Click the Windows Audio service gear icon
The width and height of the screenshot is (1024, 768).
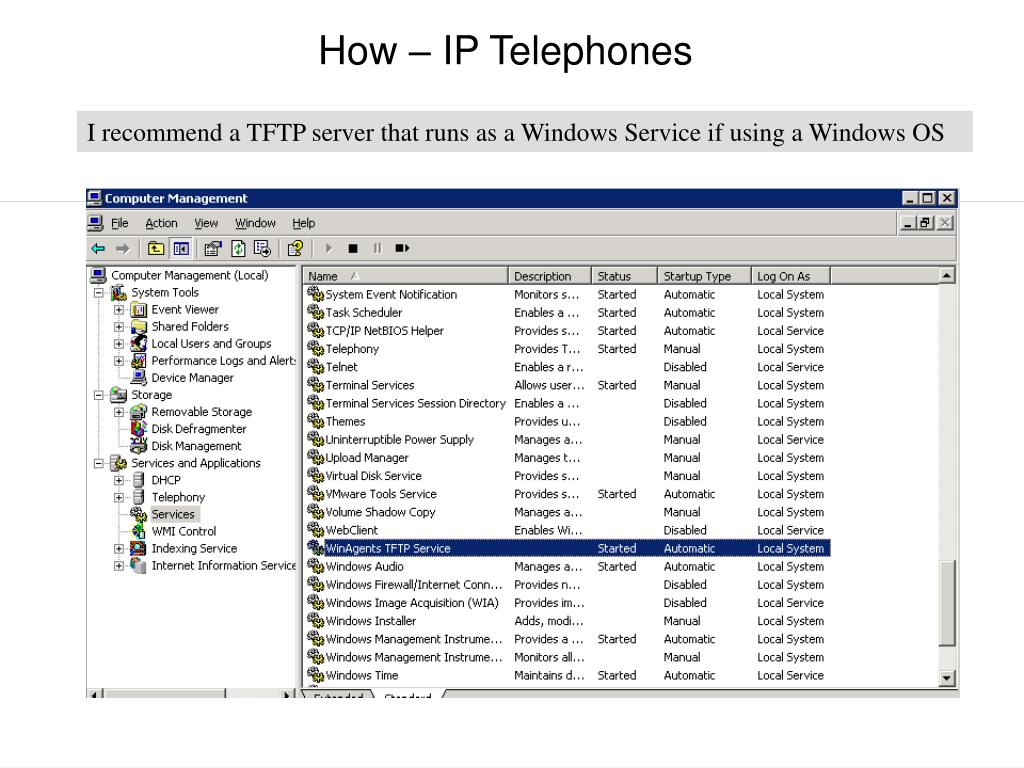tap(315, 566)
